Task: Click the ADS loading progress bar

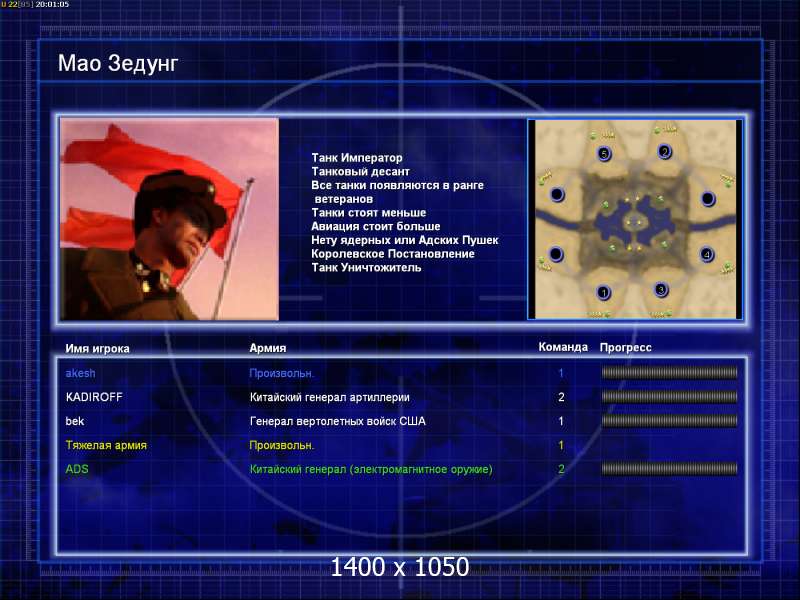Action: [x=669, y=469]
